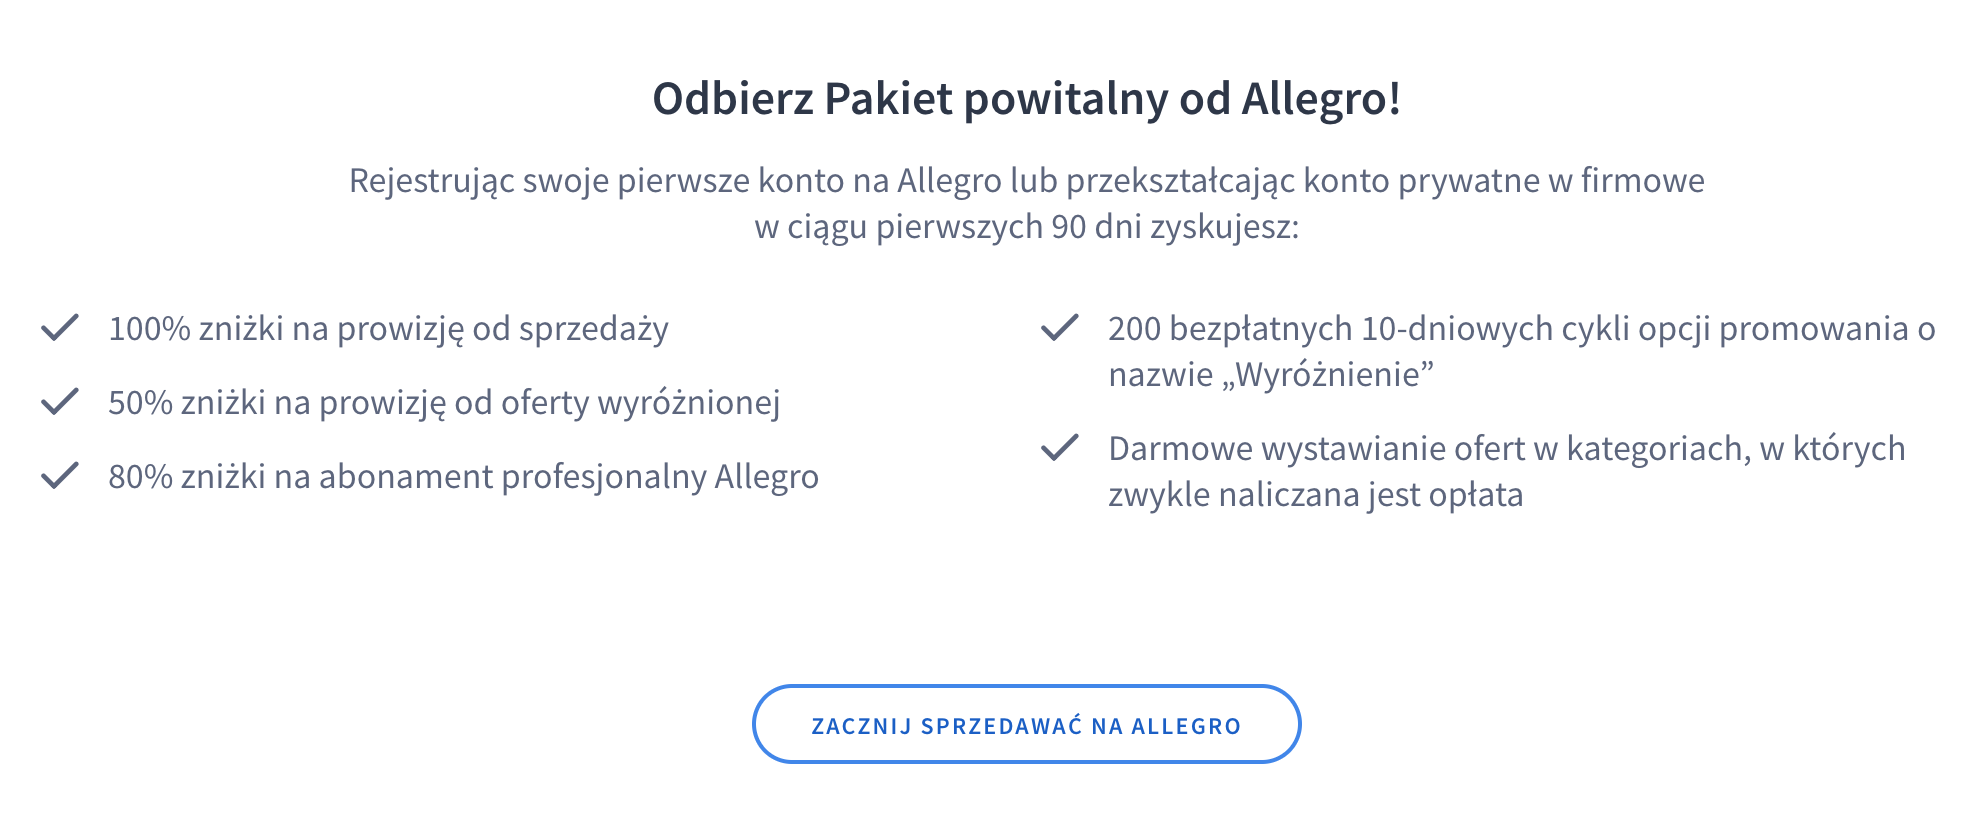This screenshot has width=1976, height=838.
Task: Click the text 50% zniżki na prowizję od oferty wyróżnionej
Action: (444, 403)
